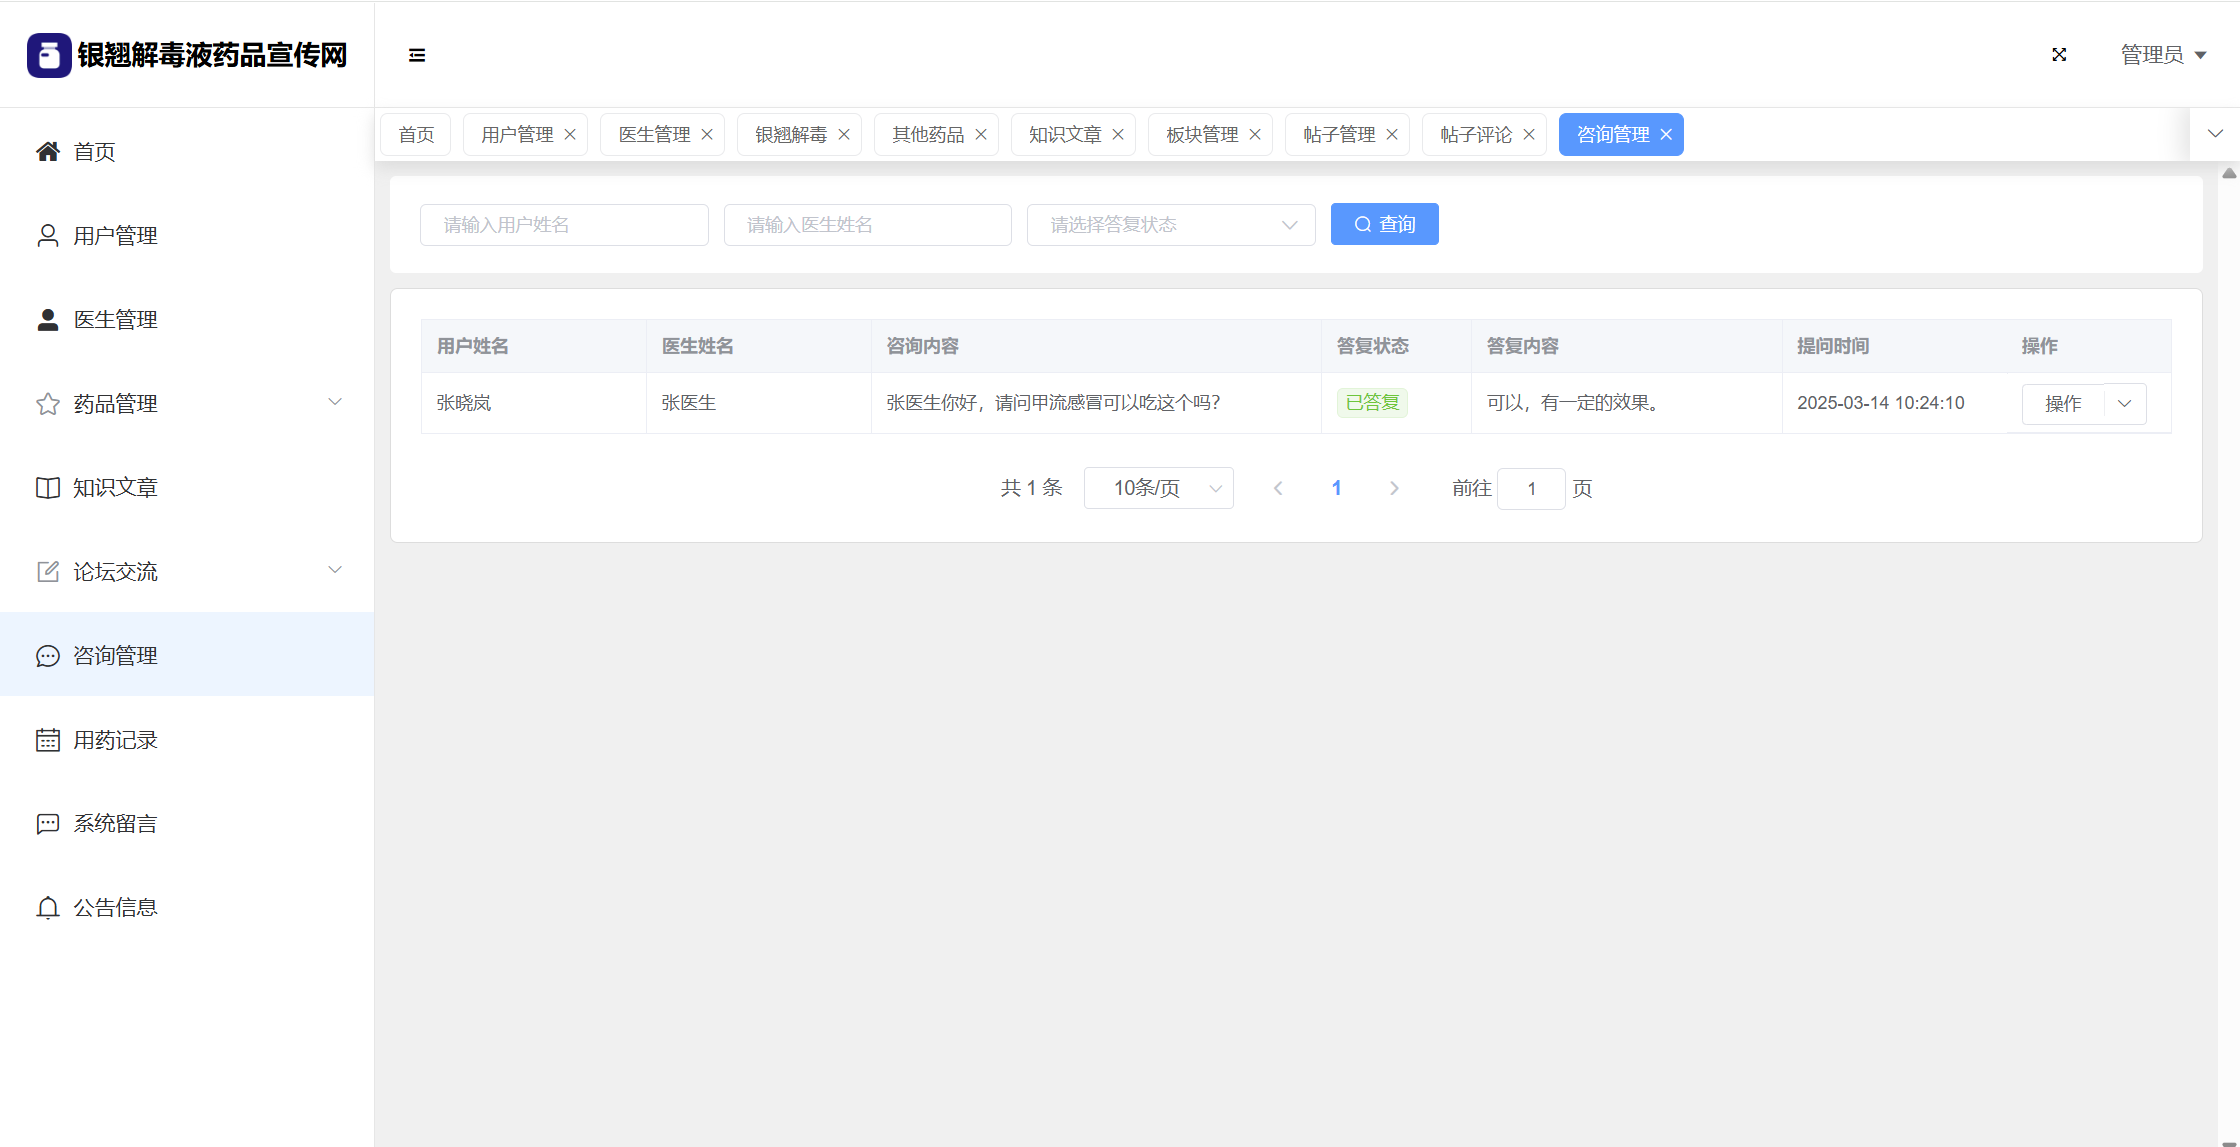Image resolution: width=2240 pixels, height=1147 pixels.
Task: Open the 请选择答复状态 dropdown
Action: tap(1170, 225)
